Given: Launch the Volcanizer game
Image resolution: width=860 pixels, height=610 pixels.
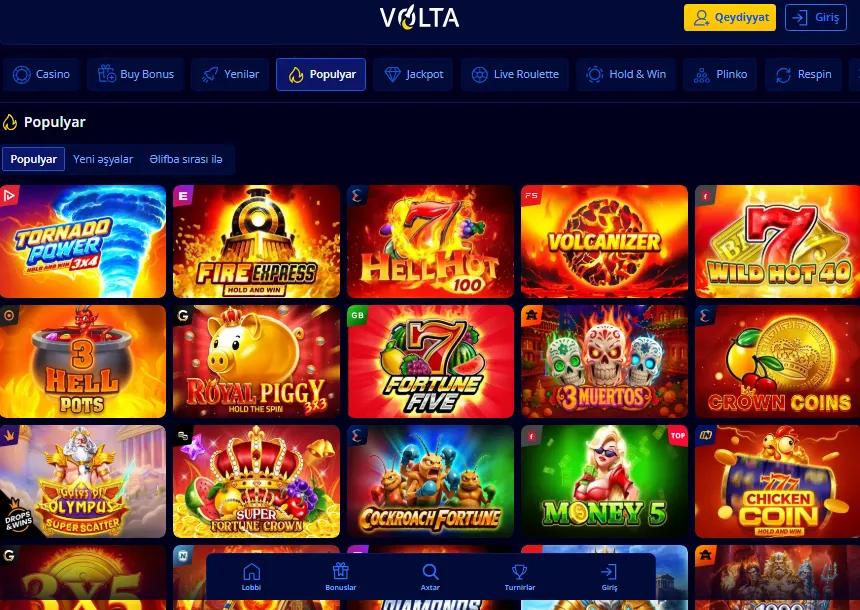Looking at the screenshot, I should click(x=604, y=241).
